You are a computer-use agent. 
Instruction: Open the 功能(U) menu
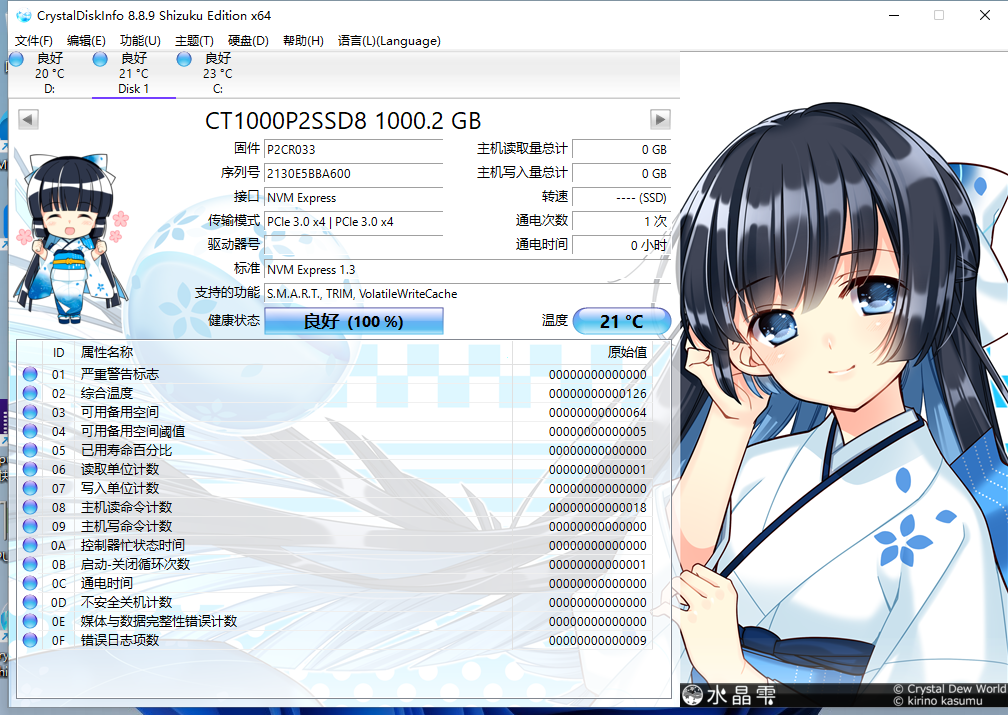click(140, 41)
